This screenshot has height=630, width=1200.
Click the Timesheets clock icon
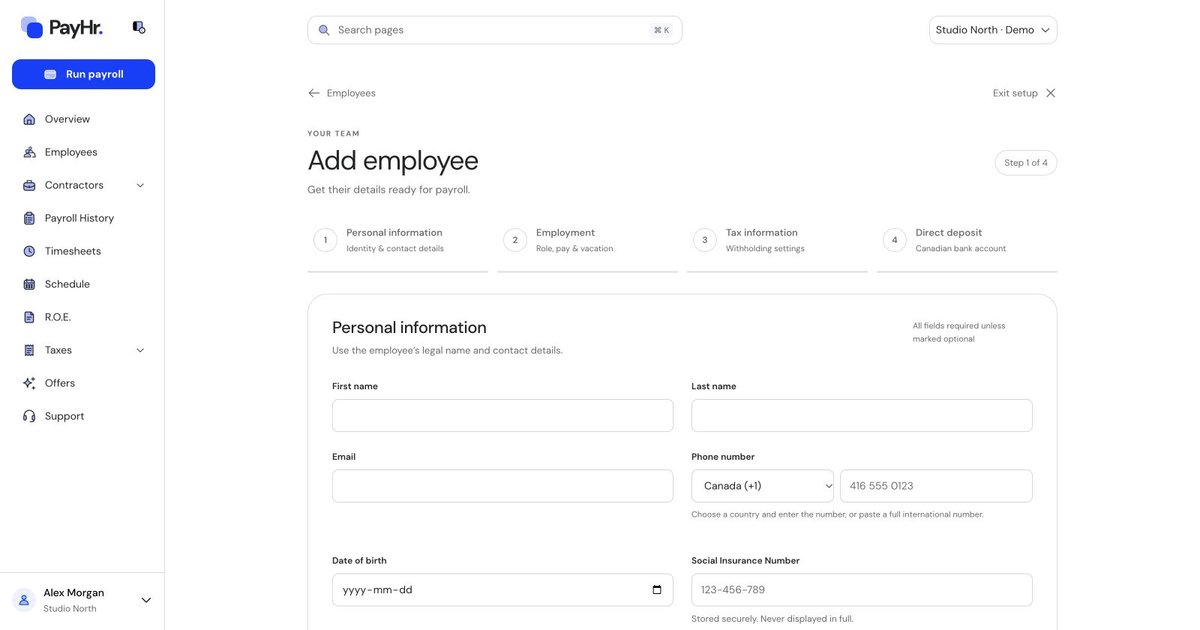click(29, 251)
